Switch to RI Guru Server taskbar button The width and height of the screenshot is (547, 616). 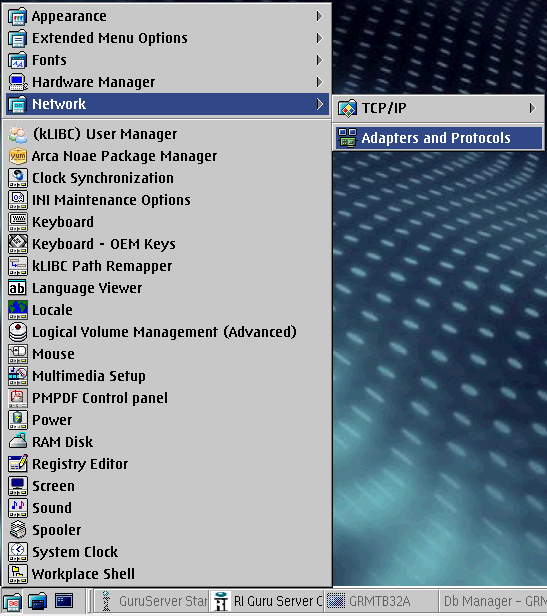267,601
